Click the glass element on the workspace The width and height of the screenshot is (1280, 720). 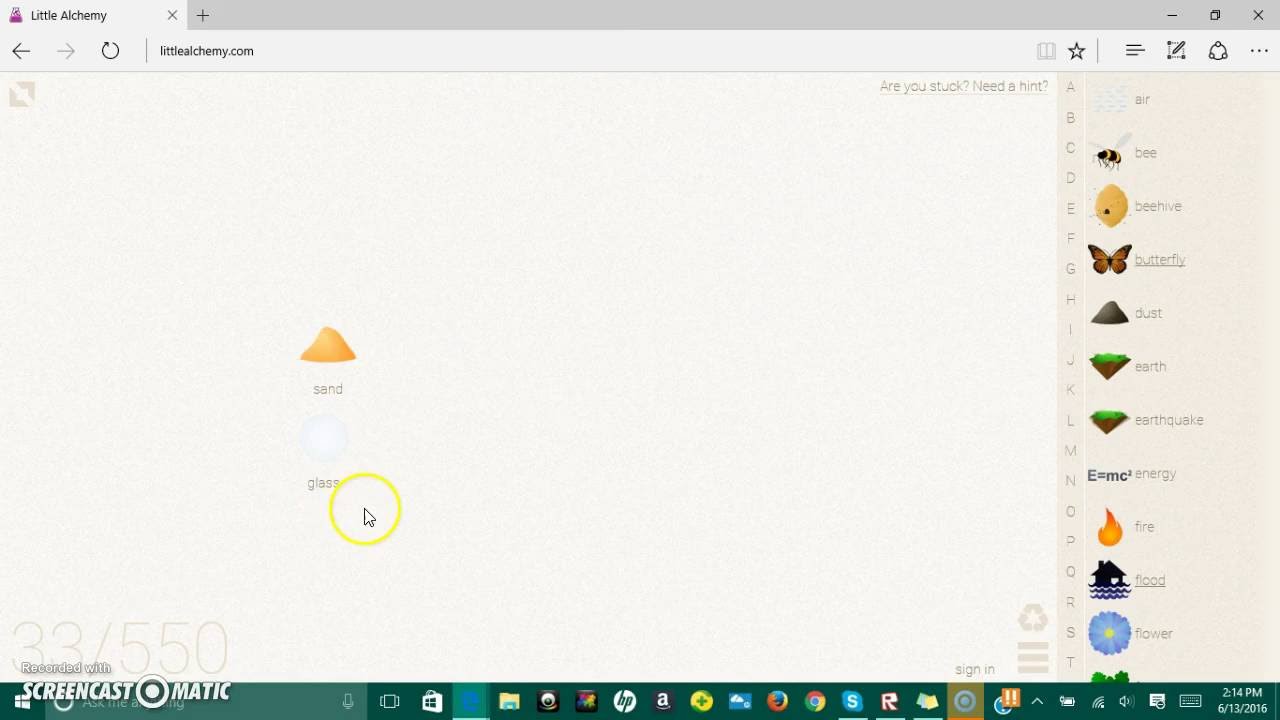click(x=324, y=438)
